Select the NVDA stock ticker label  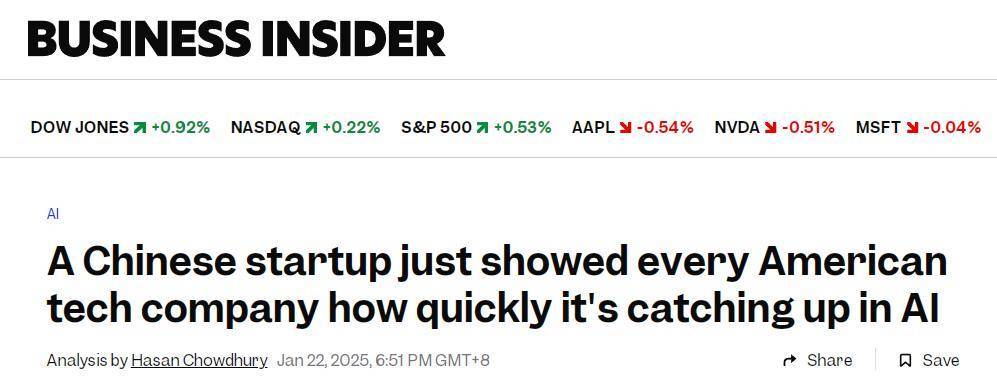coord(737,128)
